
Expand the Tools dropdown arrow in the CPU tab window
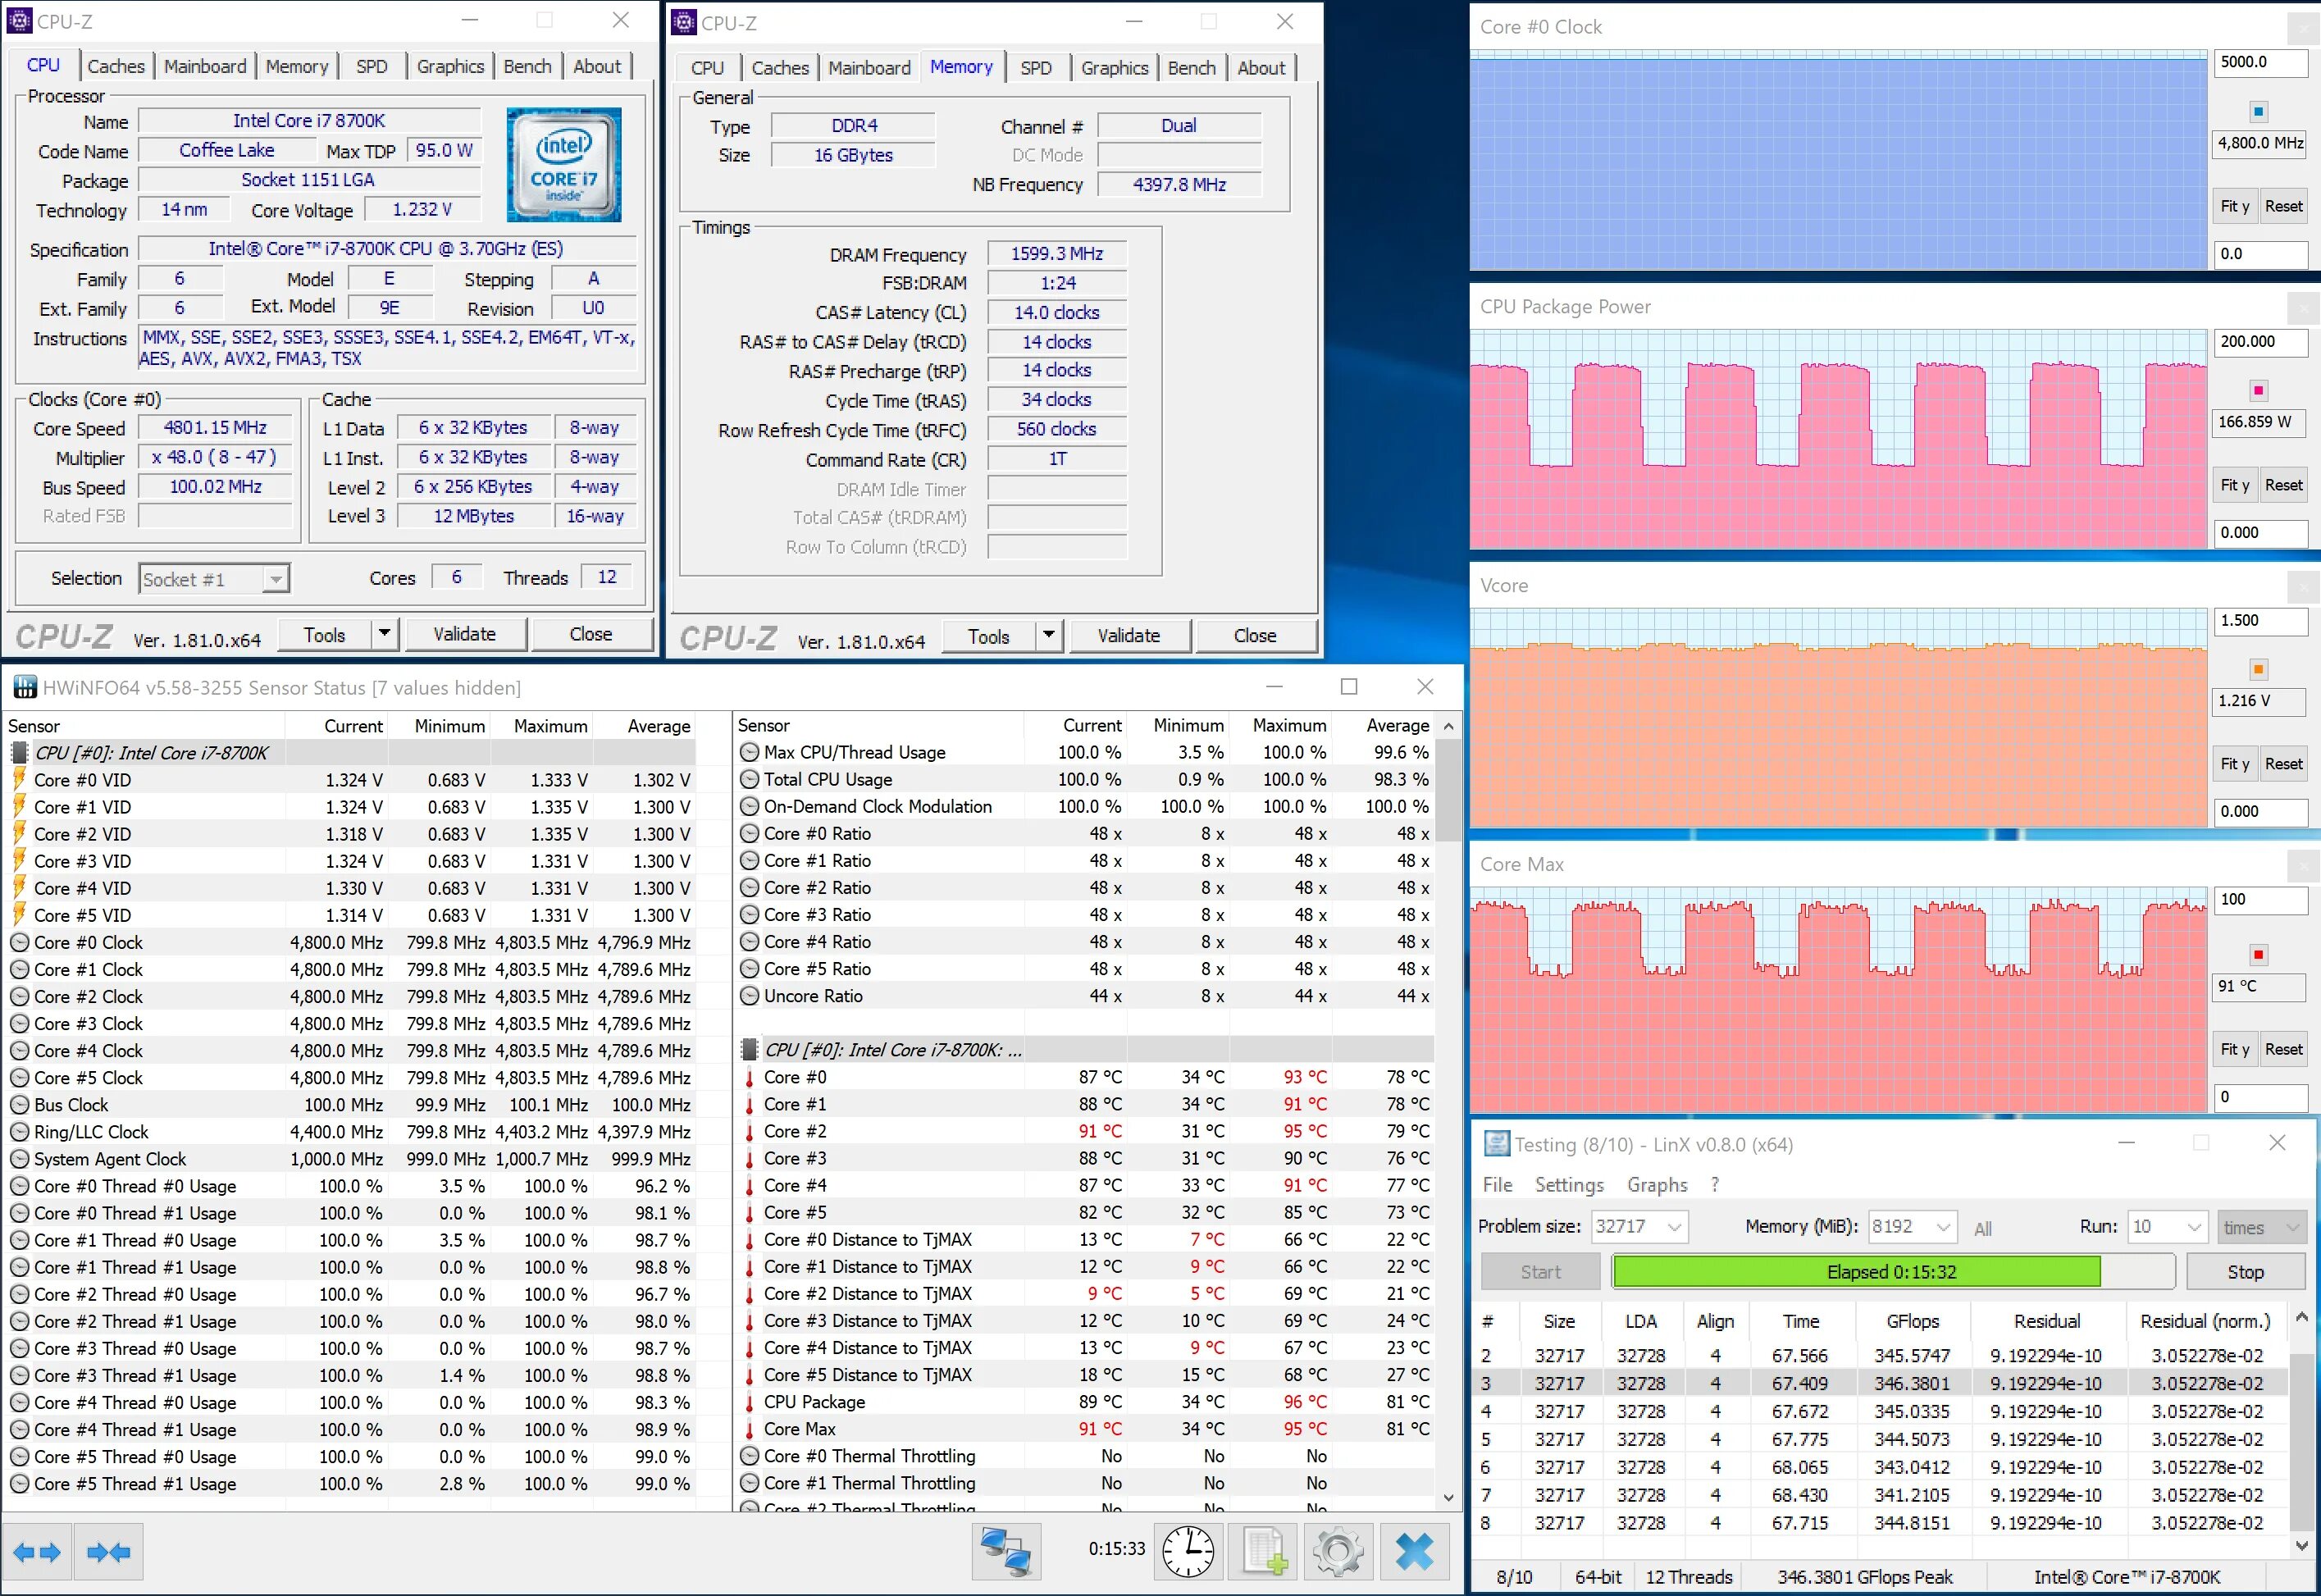point(383,634)
